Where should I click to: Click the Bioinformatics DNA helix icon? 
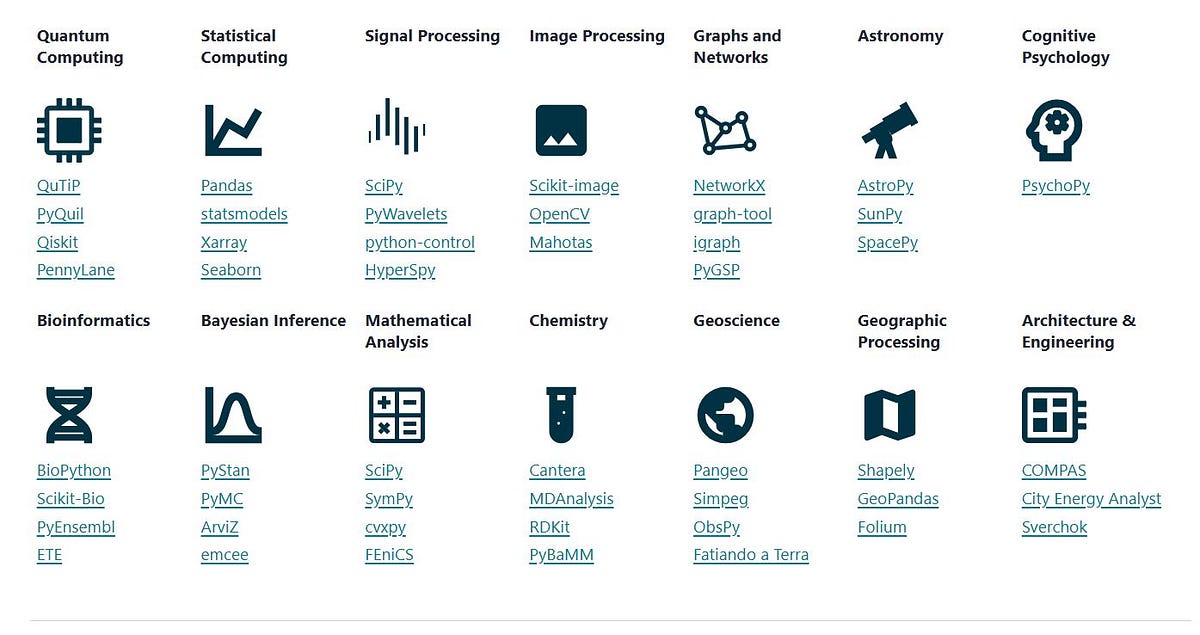tap(69, 415)
